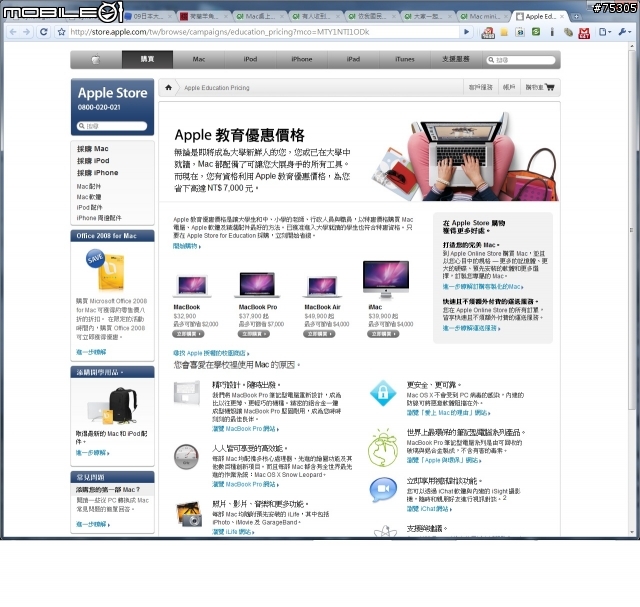Click the search field in the Apple nav bar
The height and width of the screenshot is (607, 640).
click(521, 60)
